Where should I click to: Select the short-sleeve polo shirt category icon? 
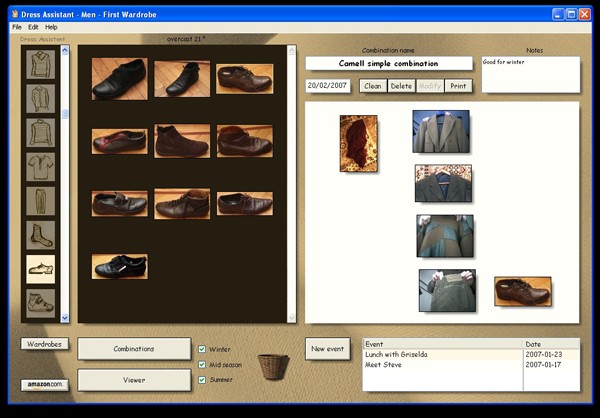point(41,167)
